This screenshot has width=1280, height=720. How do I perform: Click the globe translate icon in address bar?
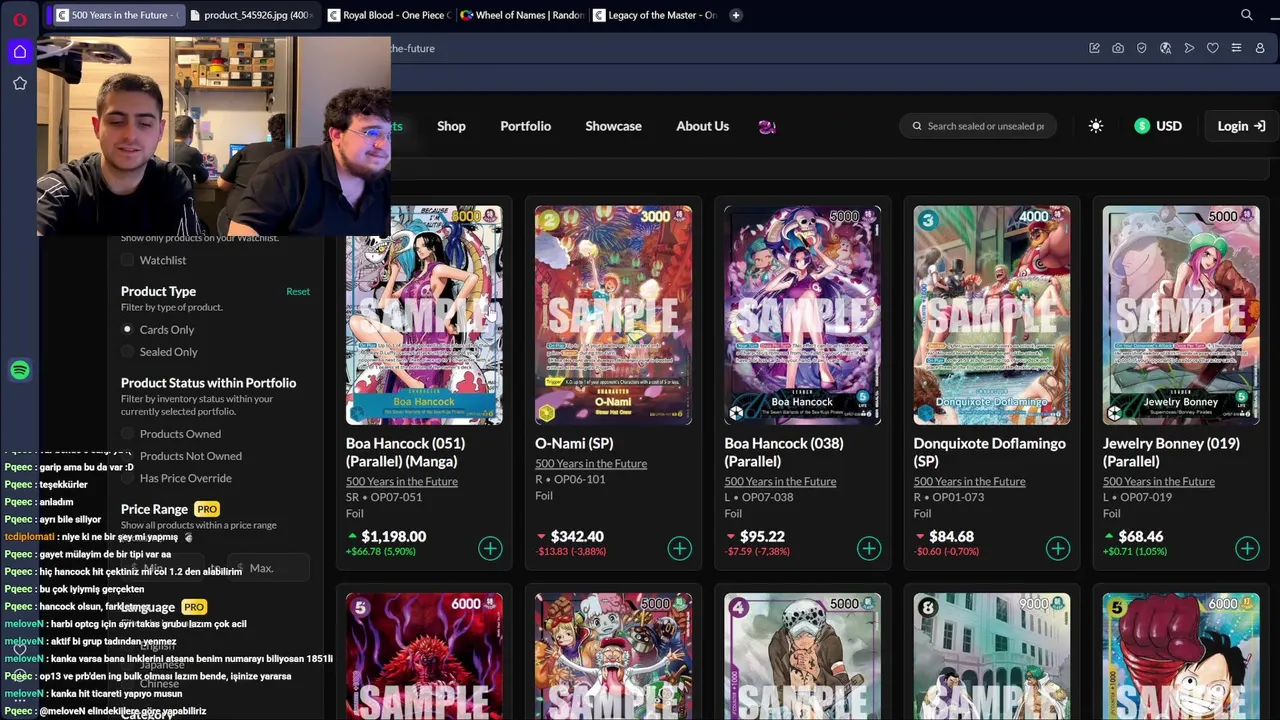click(x=1166, y=48)
